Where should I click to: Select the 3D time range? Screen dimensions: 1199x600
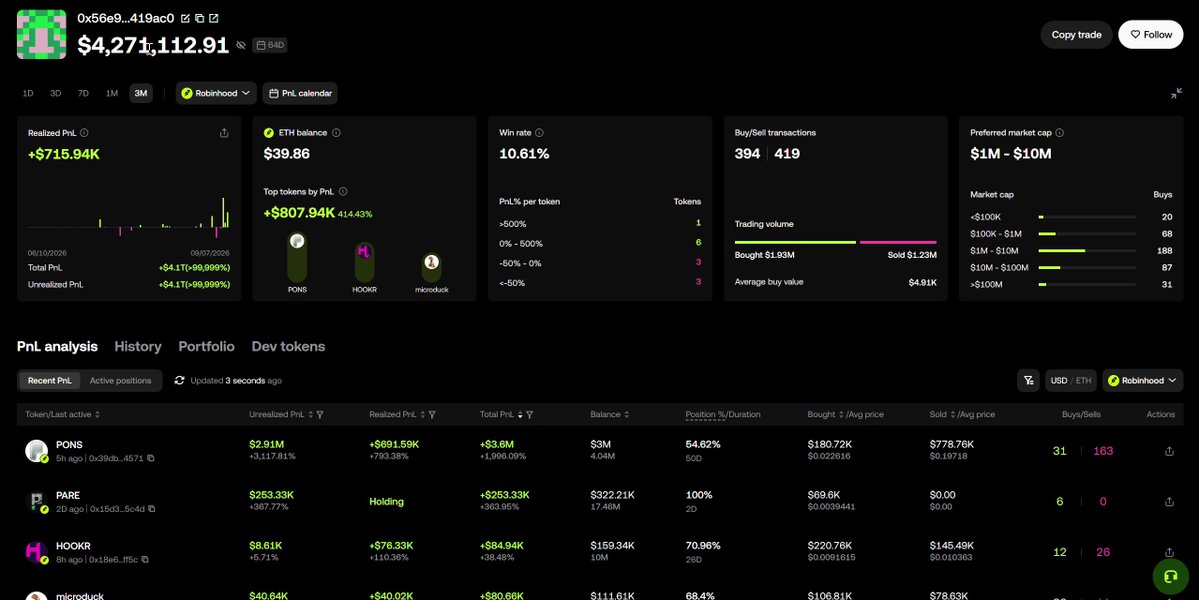(56, 93)
